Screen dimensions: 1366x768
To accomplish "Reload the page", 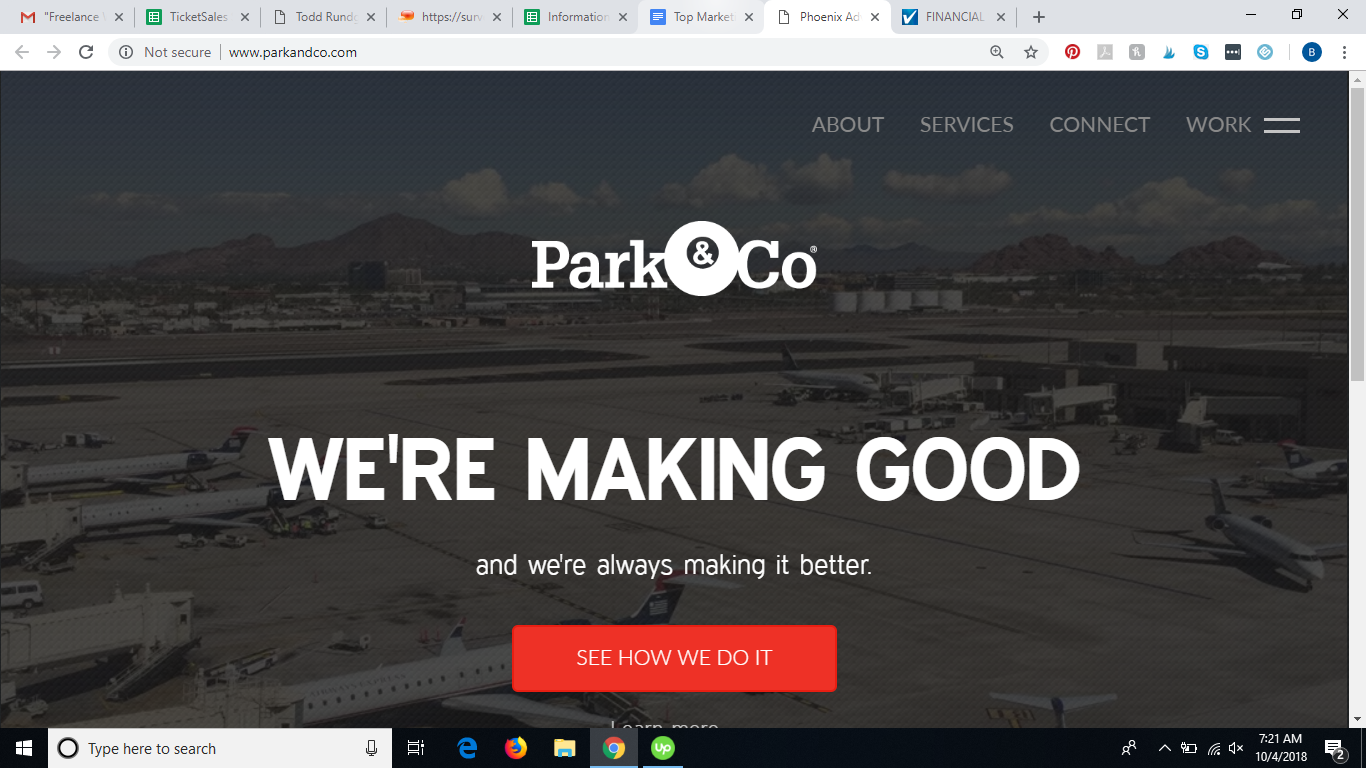I will 86,52.
